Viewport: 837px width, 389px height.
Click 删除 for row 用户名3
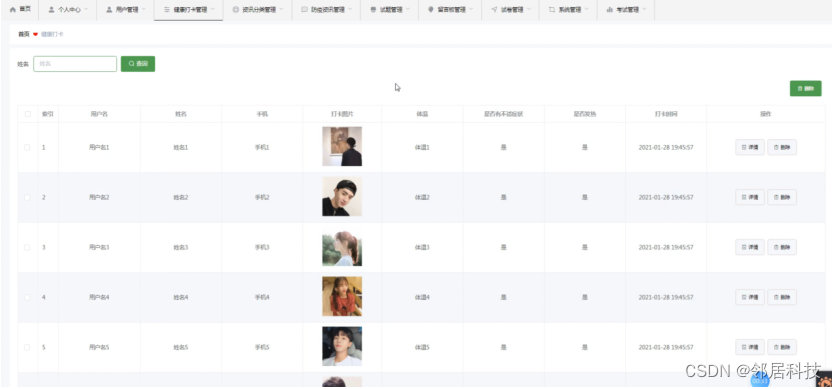coord(782,247)
